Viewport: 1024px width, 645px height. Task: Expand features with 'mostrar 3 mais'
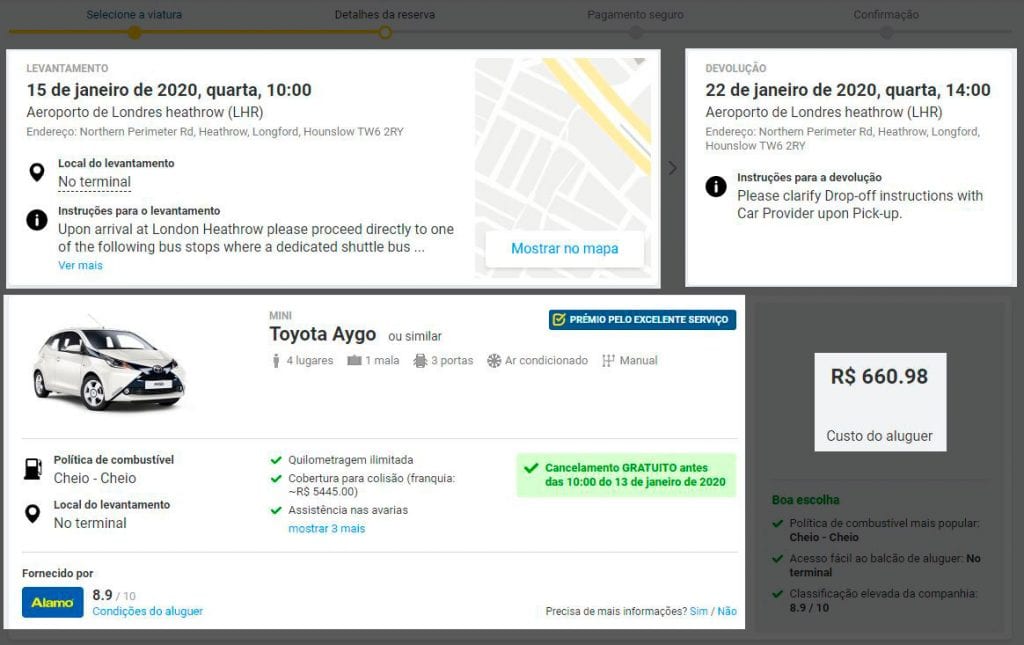tap(327, 529)
